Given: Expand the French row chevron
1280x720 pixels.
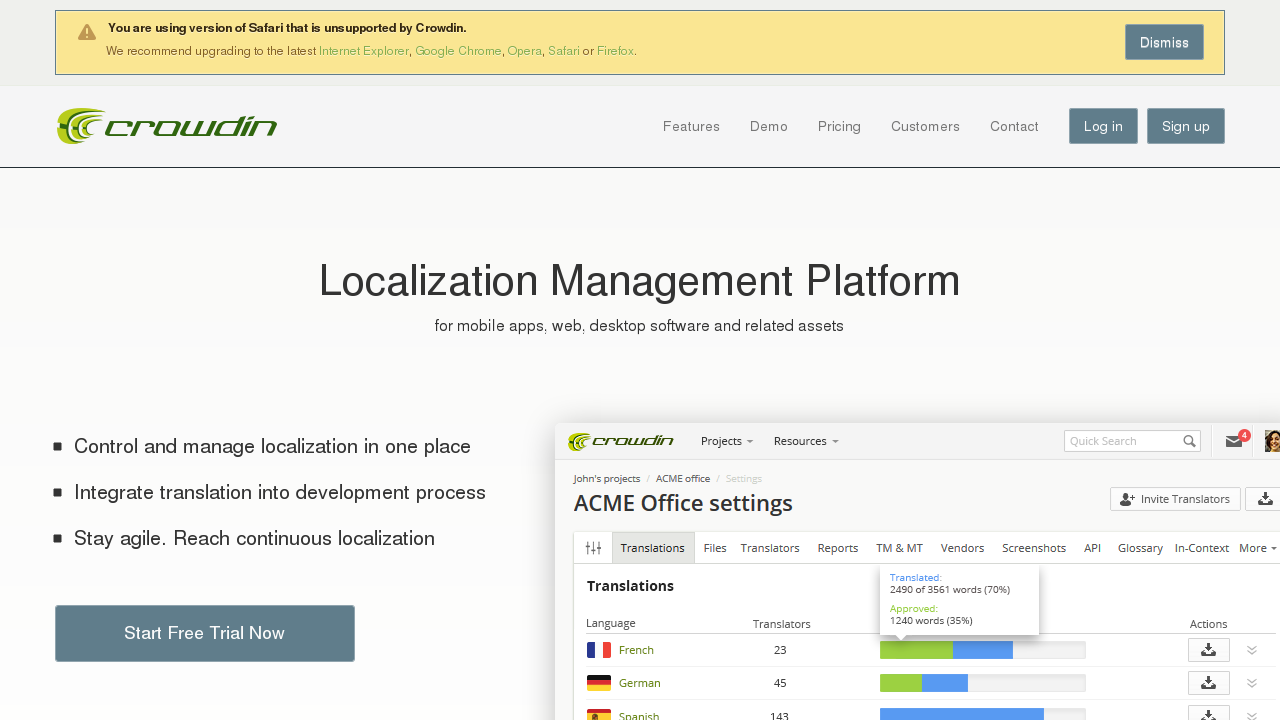Looking at the screenshot, I should pyautogui.click(x=1252, y=650).
